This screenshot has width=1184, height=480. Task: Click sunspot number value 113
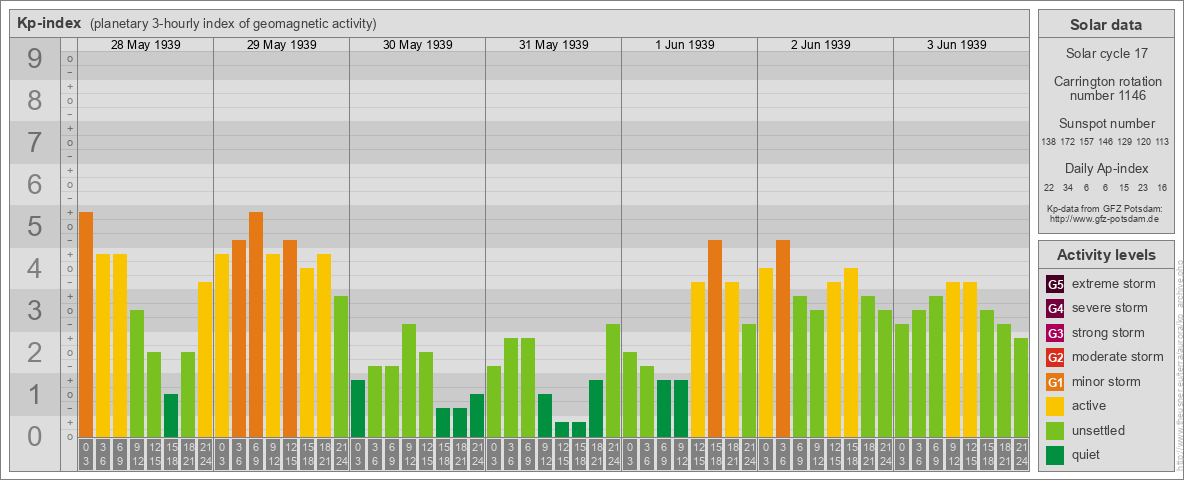point(1163,142)
